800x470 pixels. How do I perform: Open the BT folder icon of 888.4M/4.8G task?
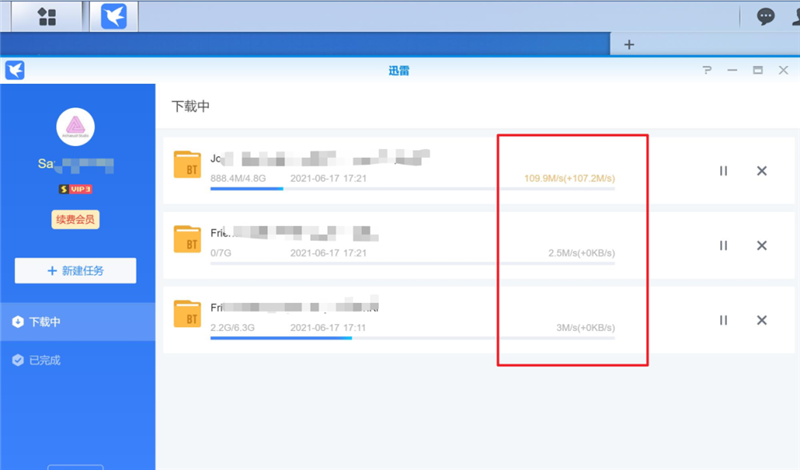click(187, 164)
